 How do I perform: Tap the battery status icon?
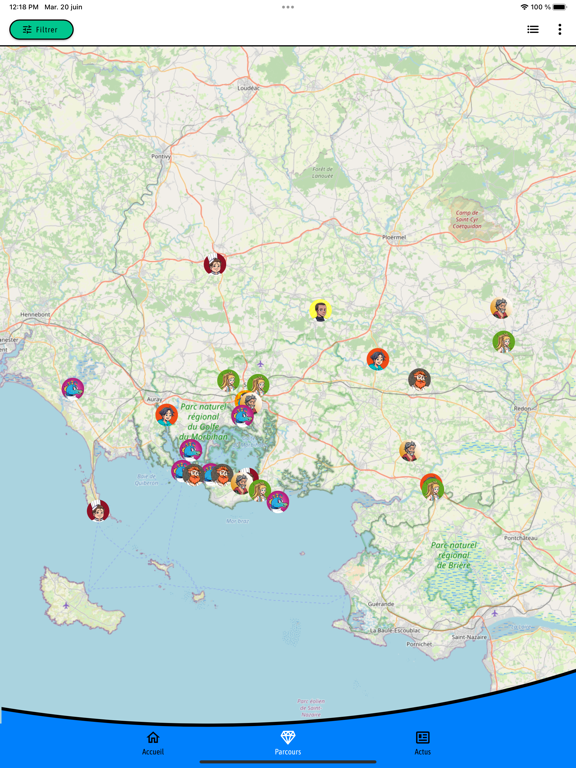click(x=559, y=7)
